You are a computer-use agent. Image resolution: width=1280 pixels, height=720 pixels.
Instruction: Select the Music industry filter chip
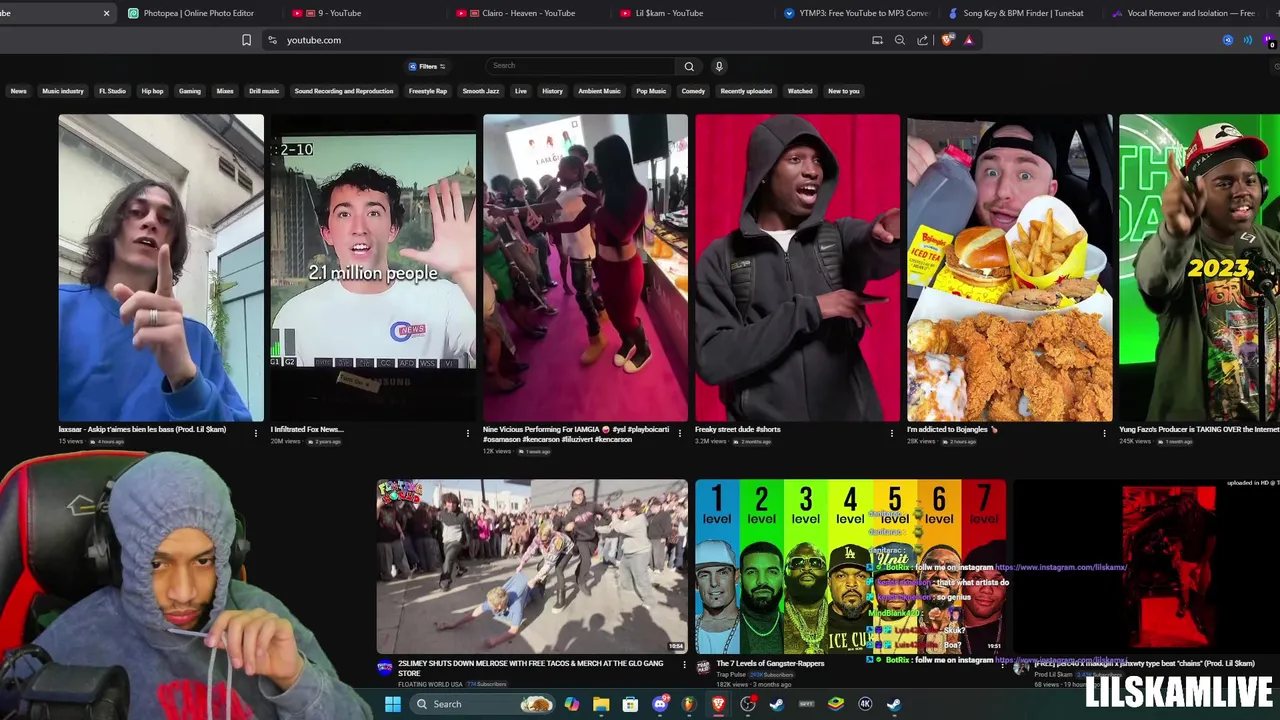pyautogui.click(x=63, y=91)
